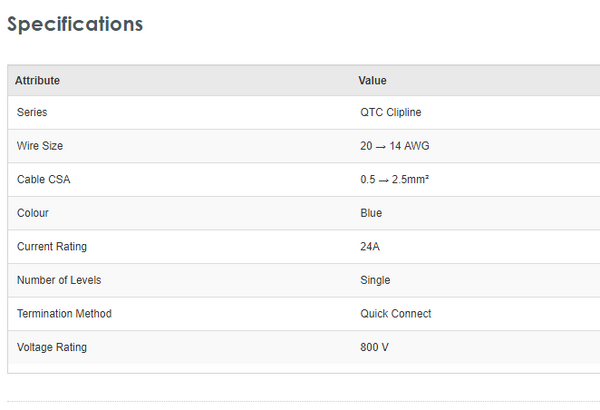Select the Number of Levels label
The width and height of the screenshot is (600, 410).
(59, 280)
